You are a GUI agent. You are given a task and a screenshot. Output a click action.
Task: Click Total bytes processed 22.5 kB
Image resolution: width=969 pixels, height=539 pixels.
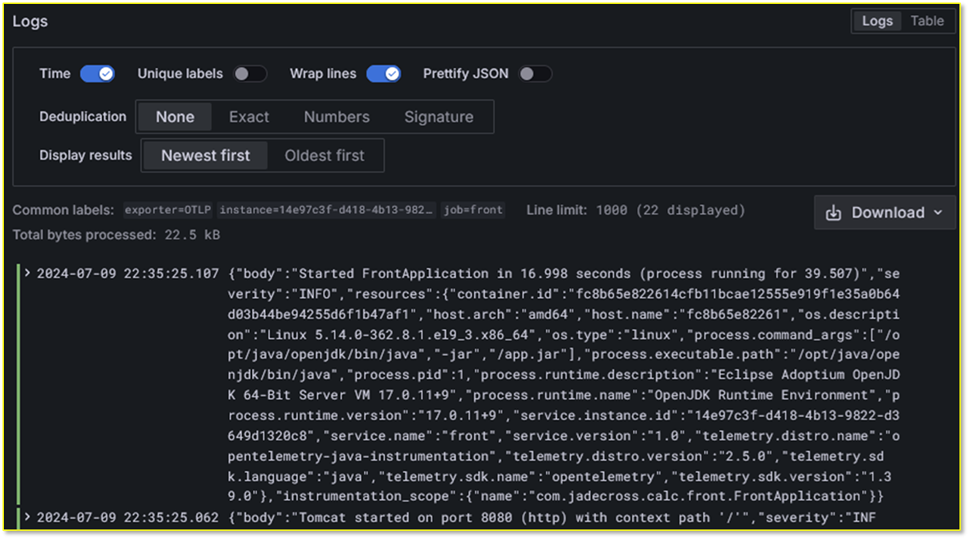click(116, 235)
